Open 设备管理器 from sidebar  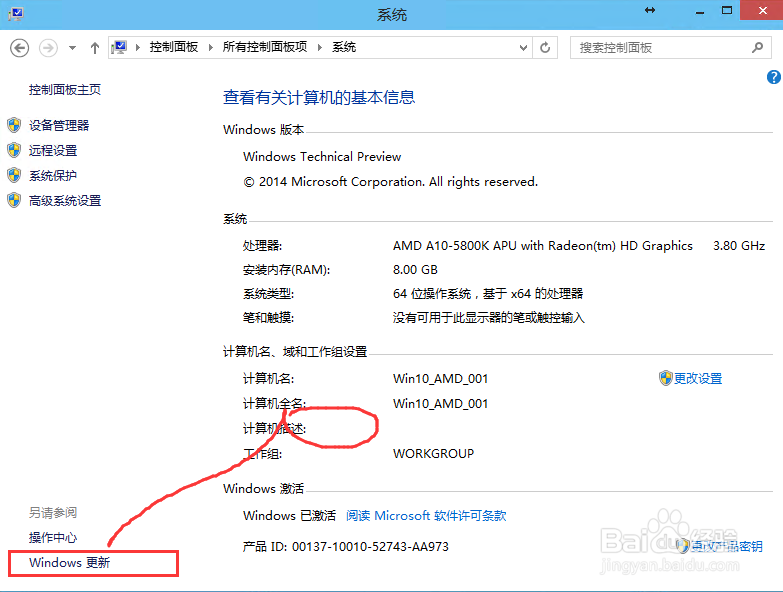tap(59, 125)
